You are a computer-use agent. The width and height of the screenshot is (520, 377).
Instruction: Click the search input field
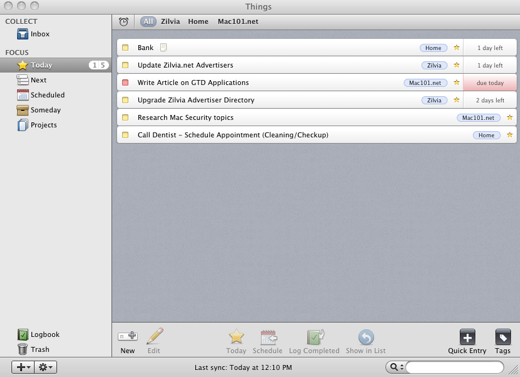(455, 367)
